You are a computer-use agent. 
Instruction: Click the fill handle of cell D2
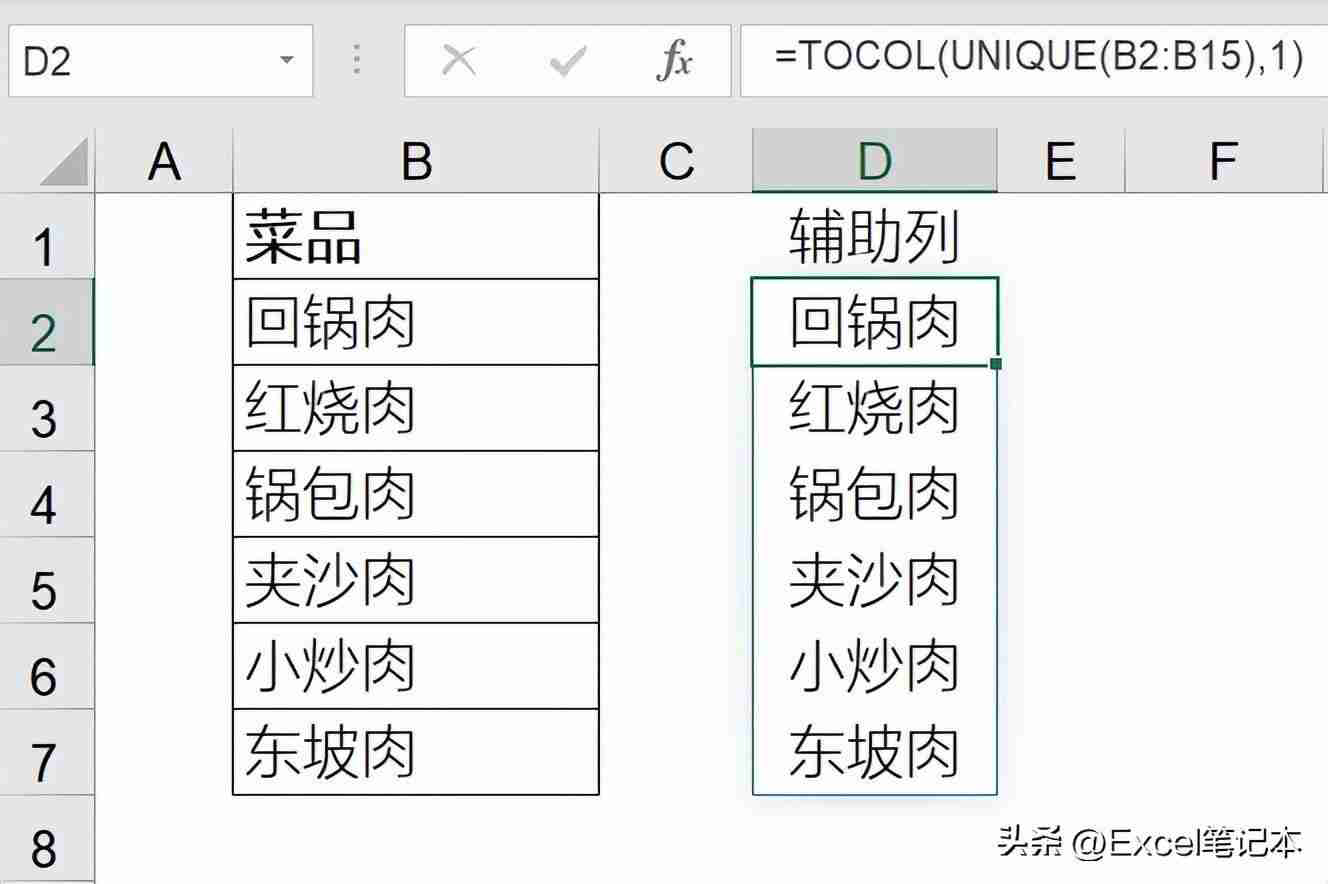[996, 364]
